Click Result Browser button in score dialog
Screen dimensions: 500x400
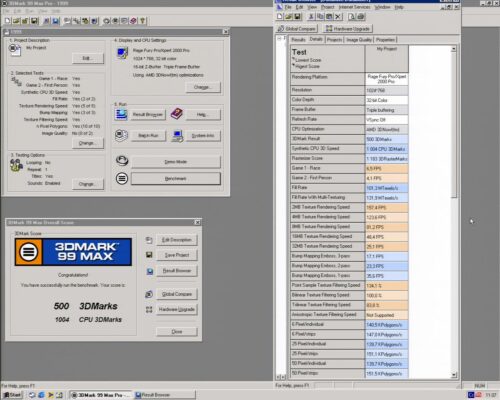tap(177, 271)
